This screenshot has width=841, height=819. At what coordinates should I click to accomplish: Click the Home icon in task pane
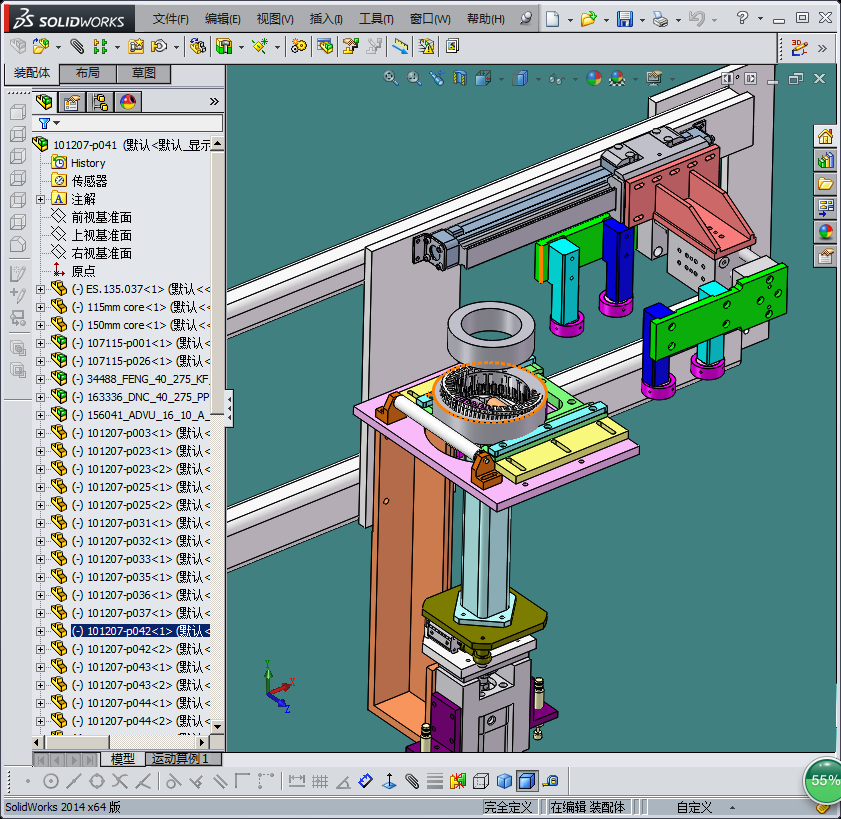[x=825, y=137]
